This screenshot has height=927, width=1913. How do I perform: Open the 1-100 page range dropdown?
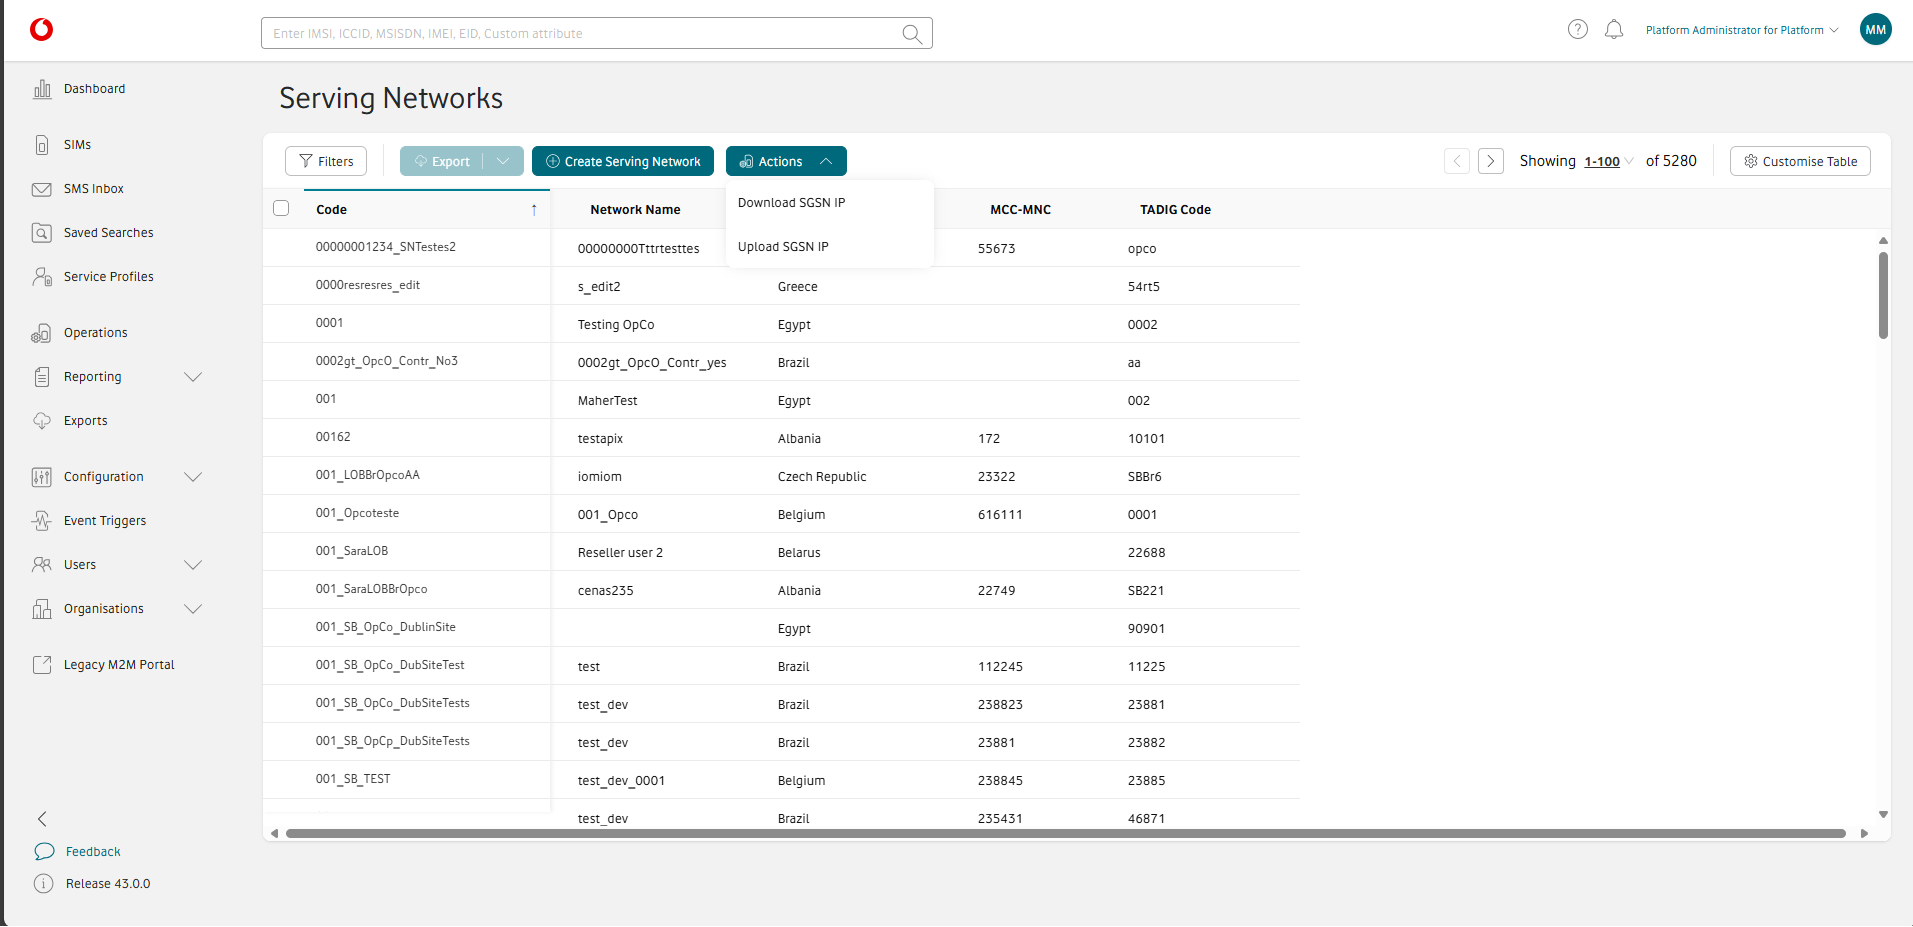click(x=1608, y=161)
